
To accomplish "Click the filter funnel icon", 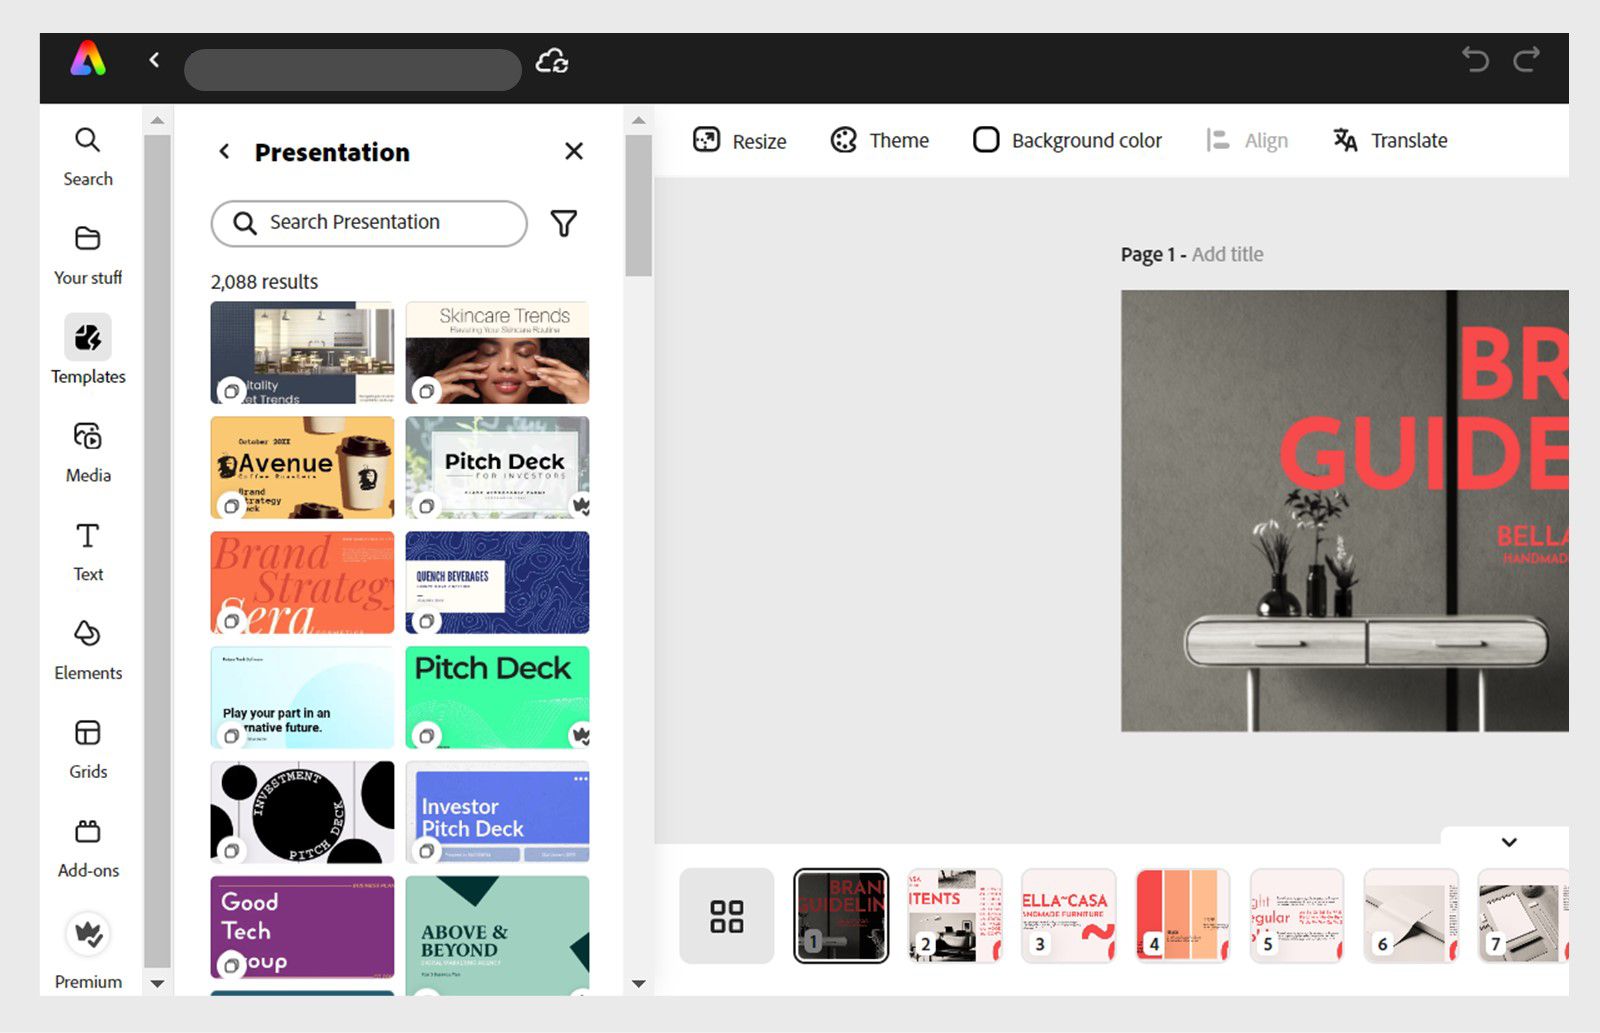I will pyautogui.click(x=564, y=223).
